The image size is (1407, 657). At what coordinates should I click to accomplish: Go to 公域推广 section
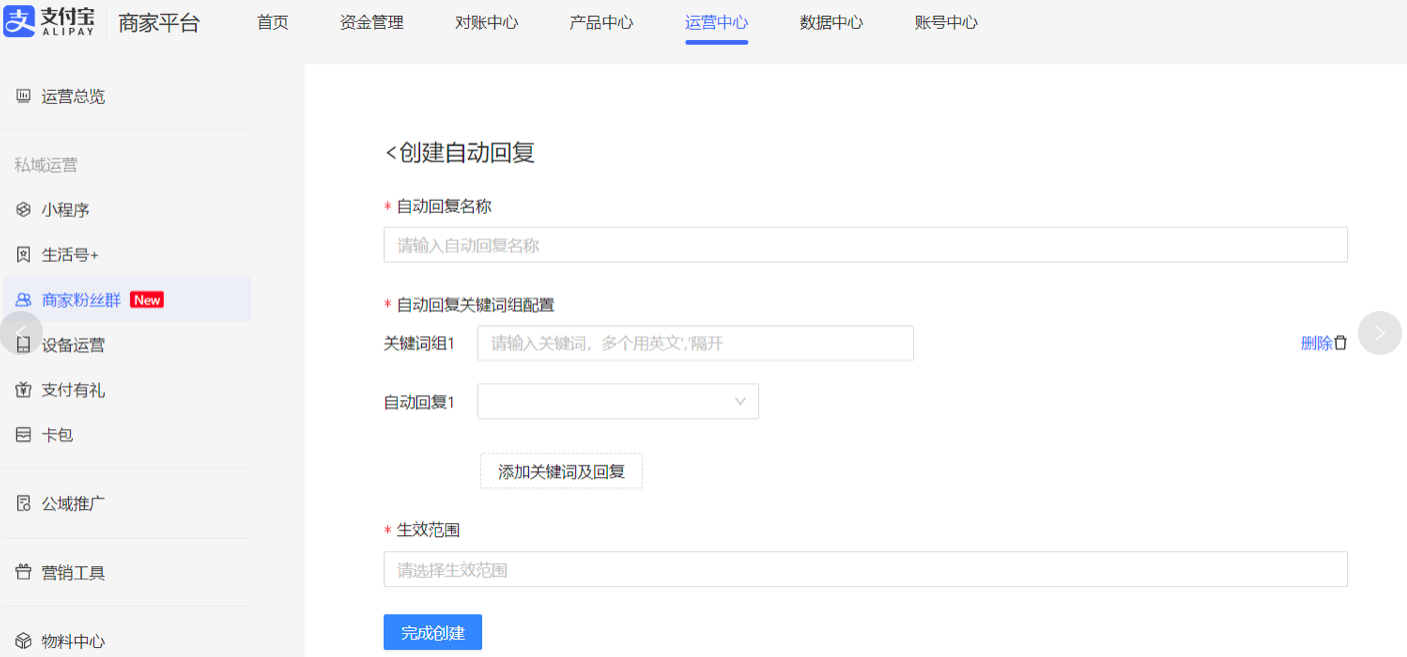(72, 503)
